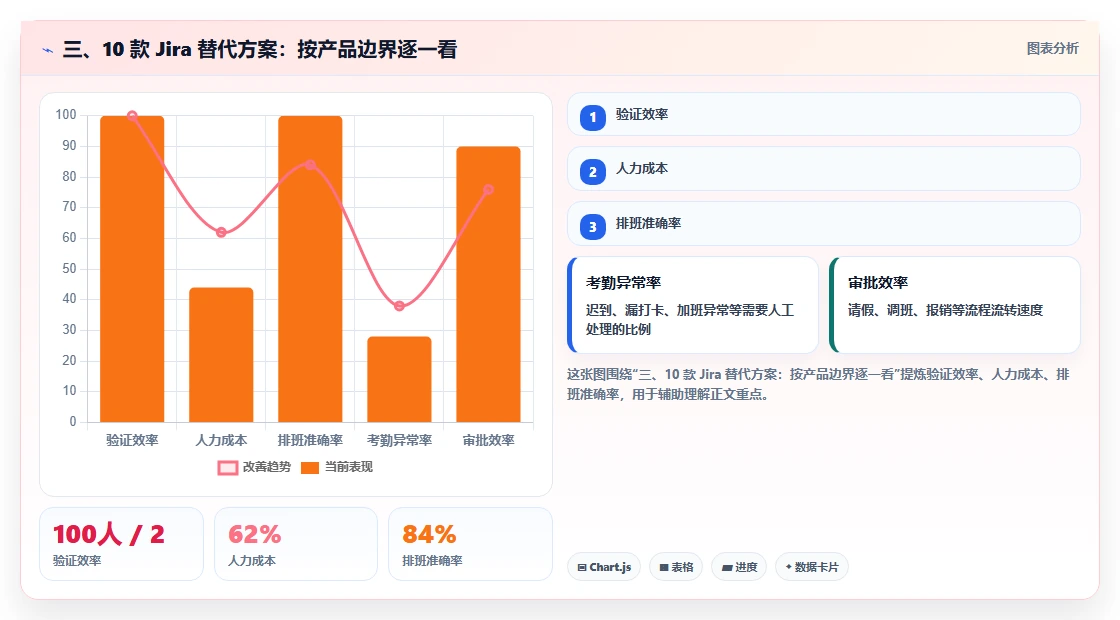1120x620 pixels.
Task: Click the 验证效率 x-axis label
Action: click(132, 441)
